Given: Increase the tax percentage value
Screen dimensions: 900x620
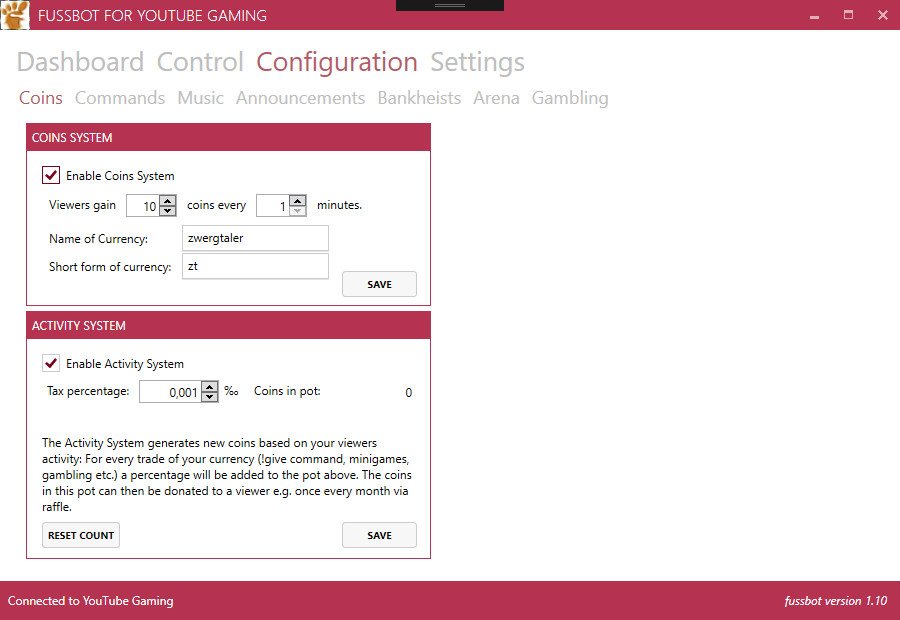Looking at the screenshot, I should [x=210, y=386].
